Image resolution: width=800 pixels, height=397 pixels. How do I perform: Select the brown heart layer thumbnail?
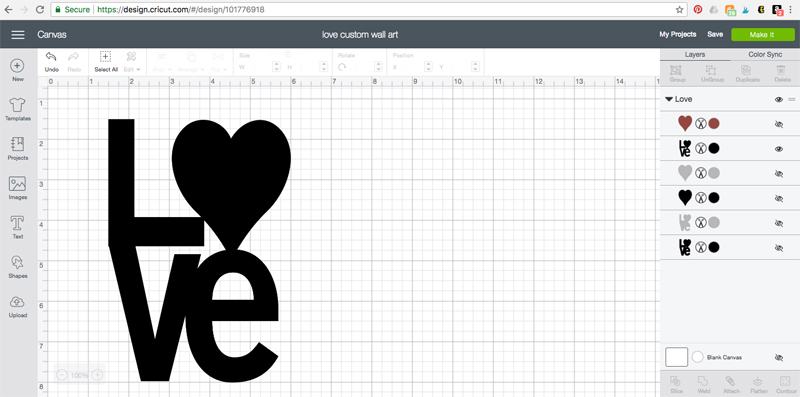click(685, 123)
